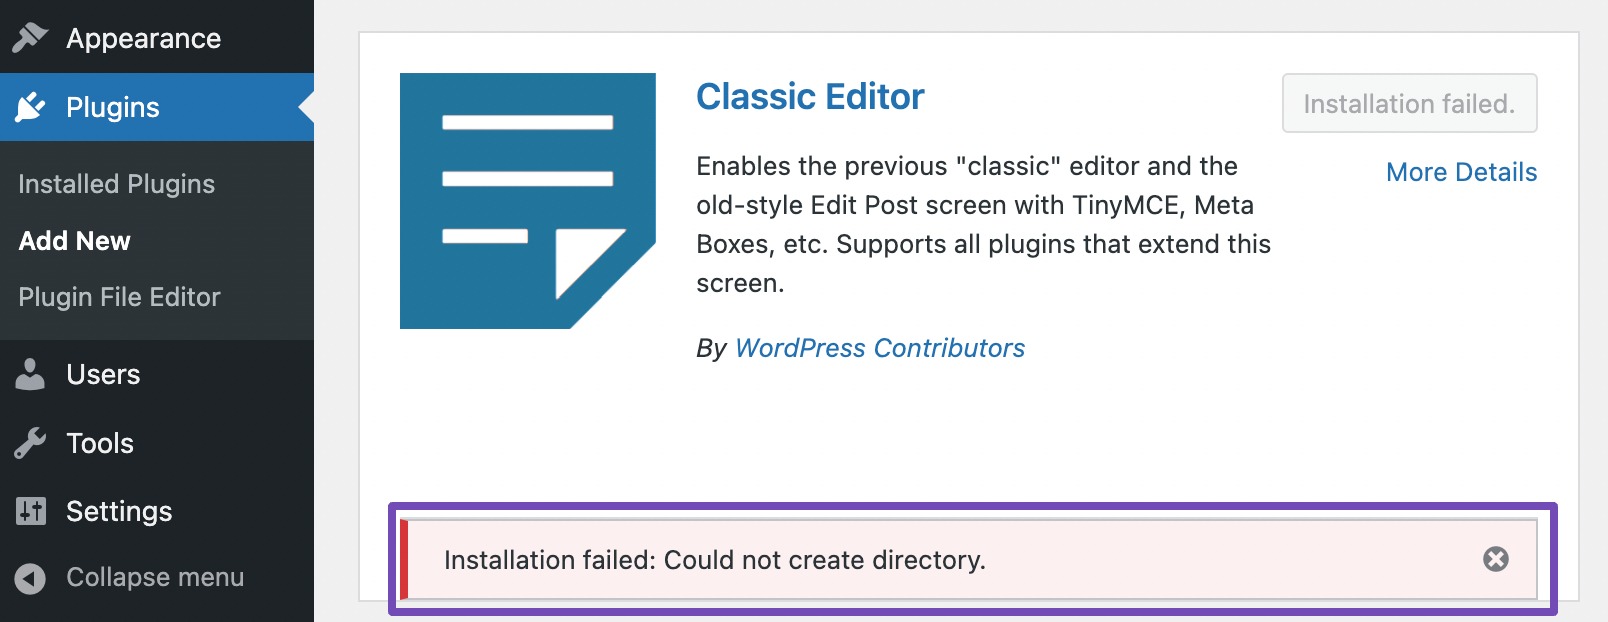Collapse the admin sidebar menu
1608x622 pixels.
tap(154, 577)
